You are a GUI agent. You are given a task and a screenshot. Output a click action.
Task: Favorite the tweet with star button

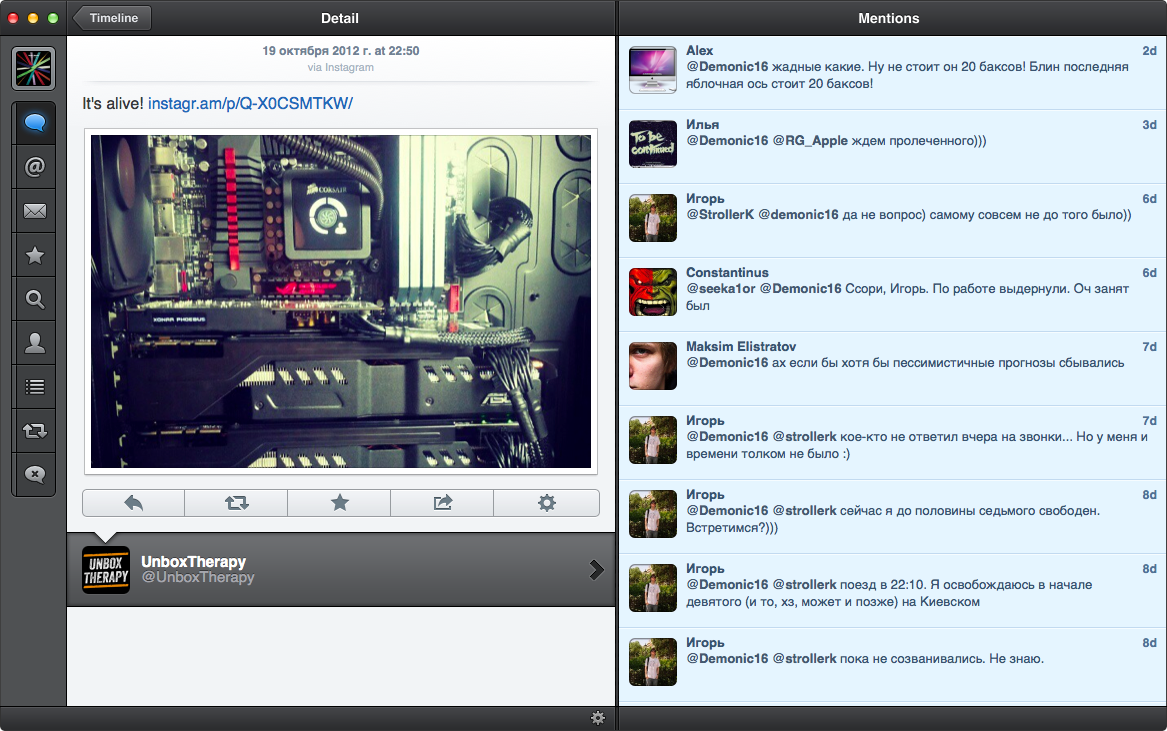tap(340, 503)
